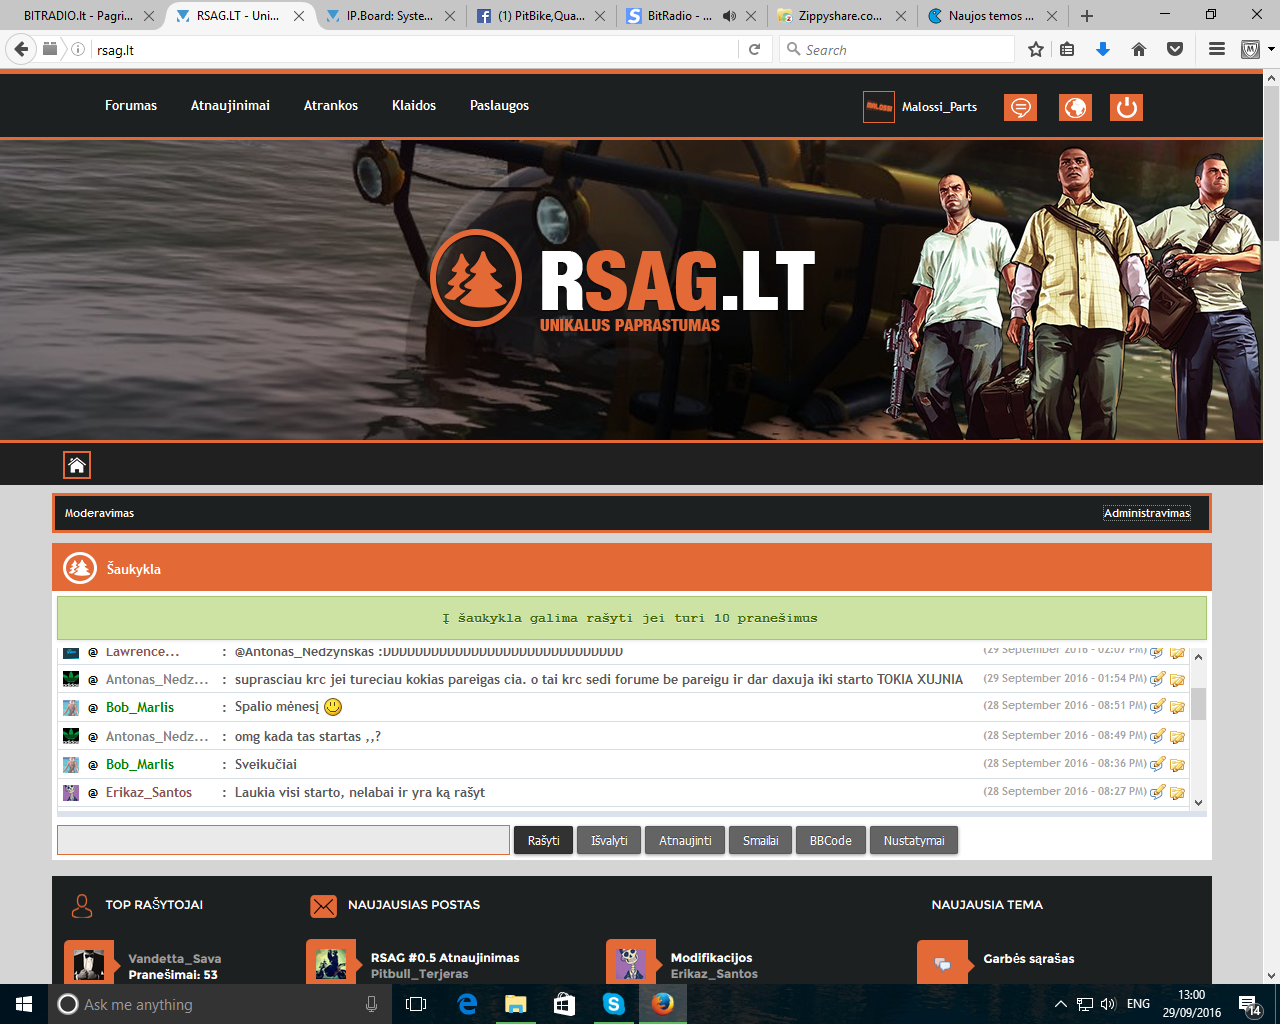
Task: Edit the 01:54 PM shout with pencil icon
Action: [1158, 679]
